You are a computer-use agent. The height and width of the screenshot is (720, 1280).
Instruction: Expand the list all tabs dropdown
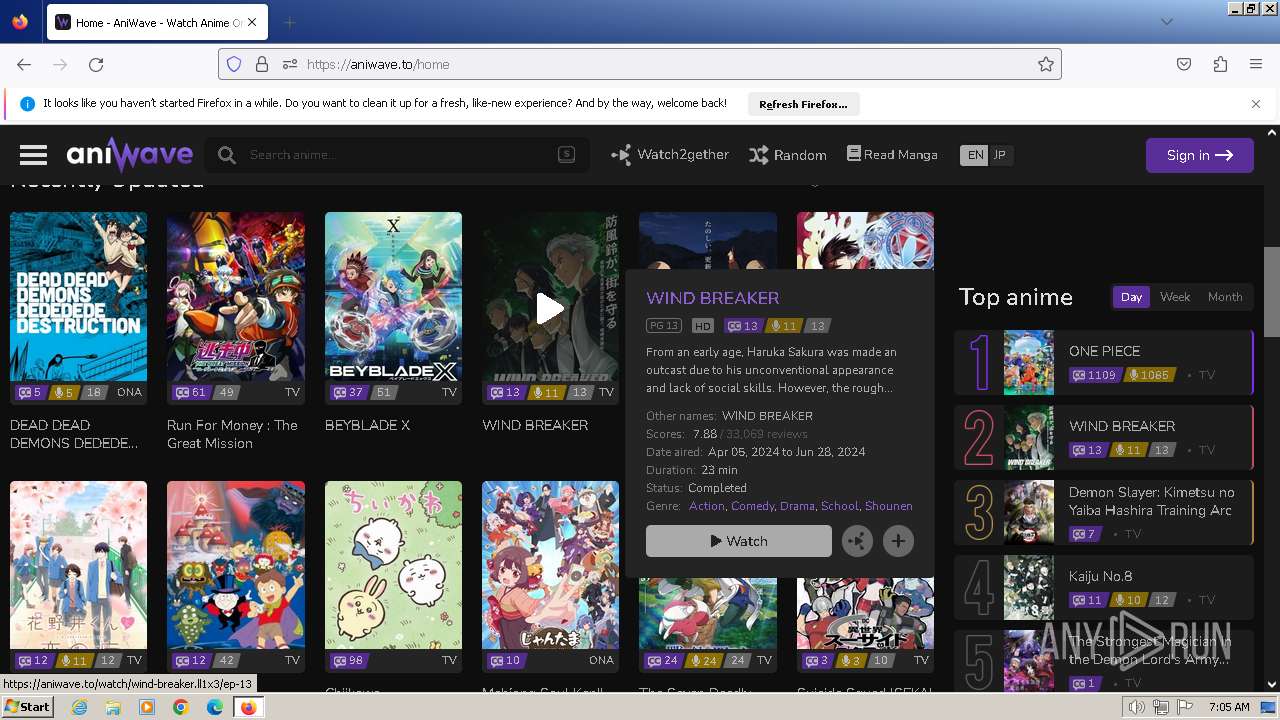pos(1166,22)
